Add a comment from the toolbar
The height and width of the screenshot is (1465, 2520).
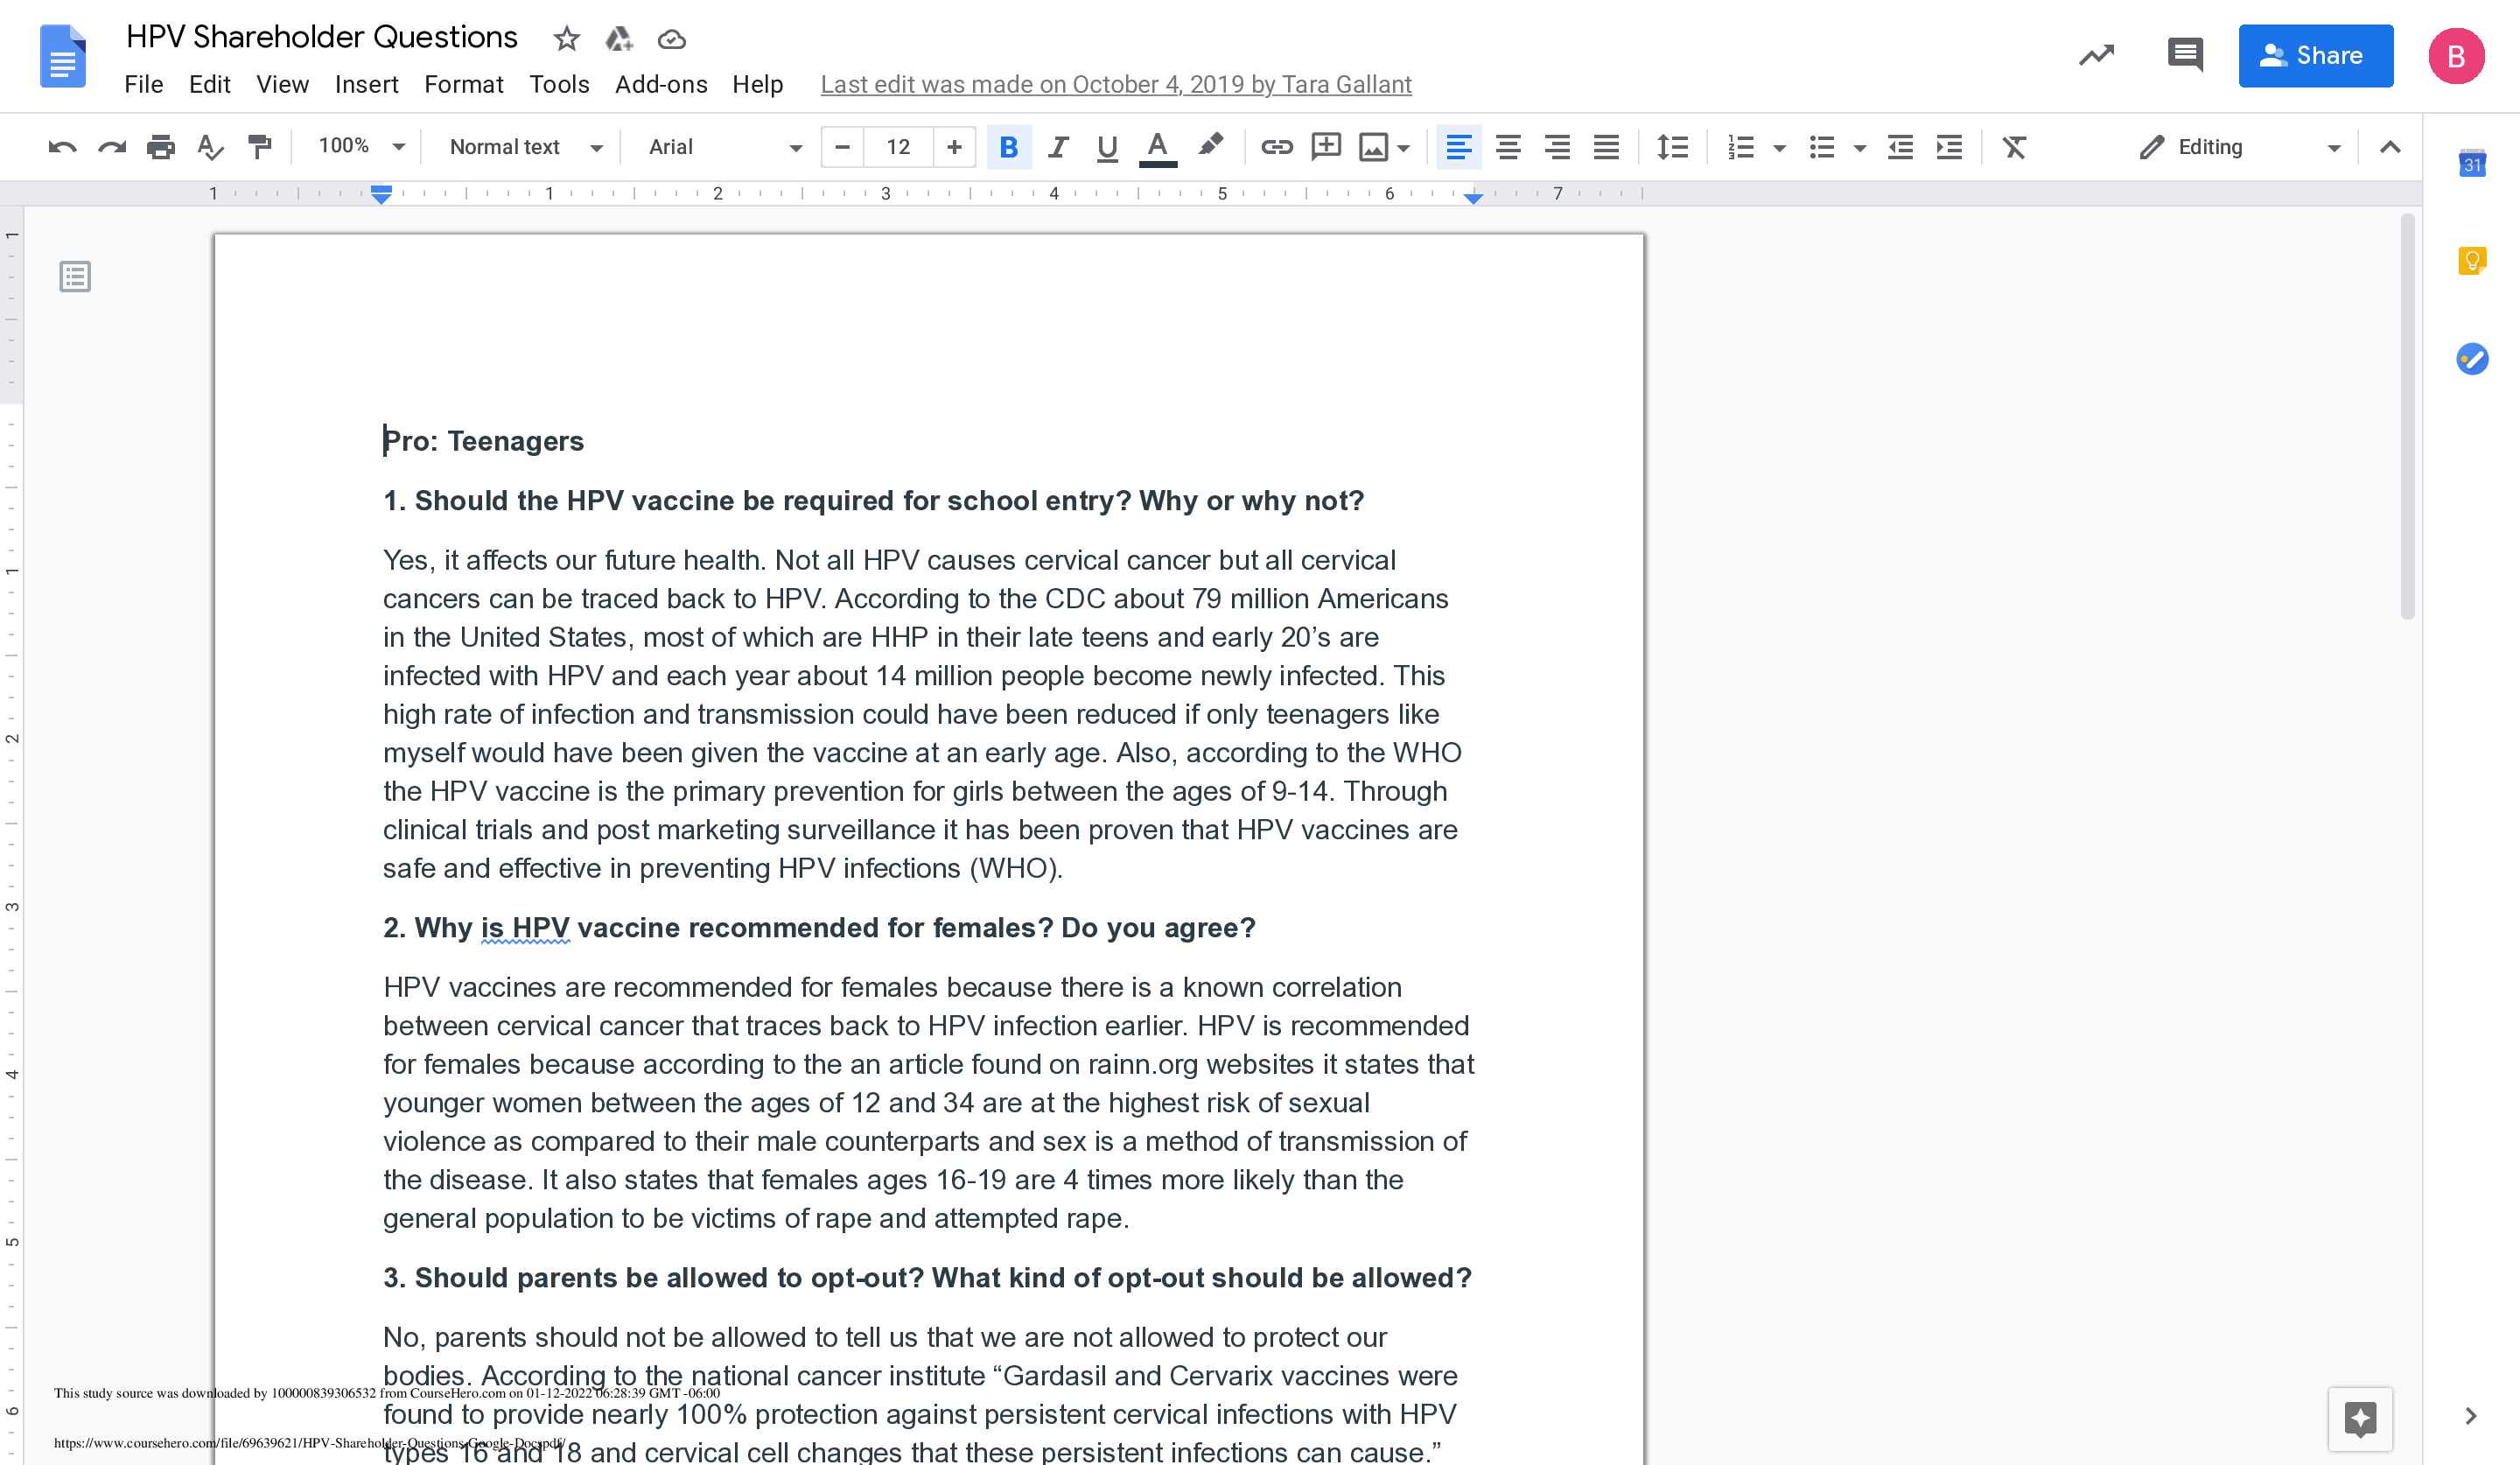point(1326,147)
